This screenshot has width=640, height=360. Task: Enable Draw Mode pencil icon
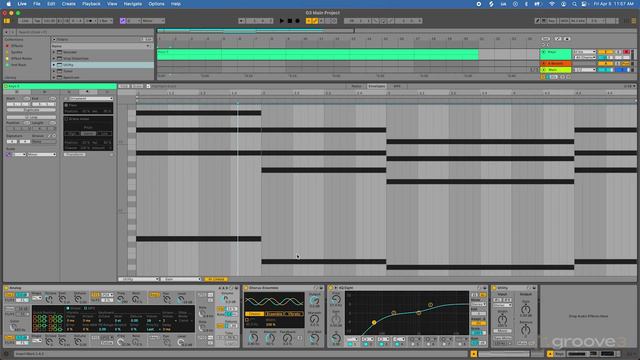pos(537,21)
